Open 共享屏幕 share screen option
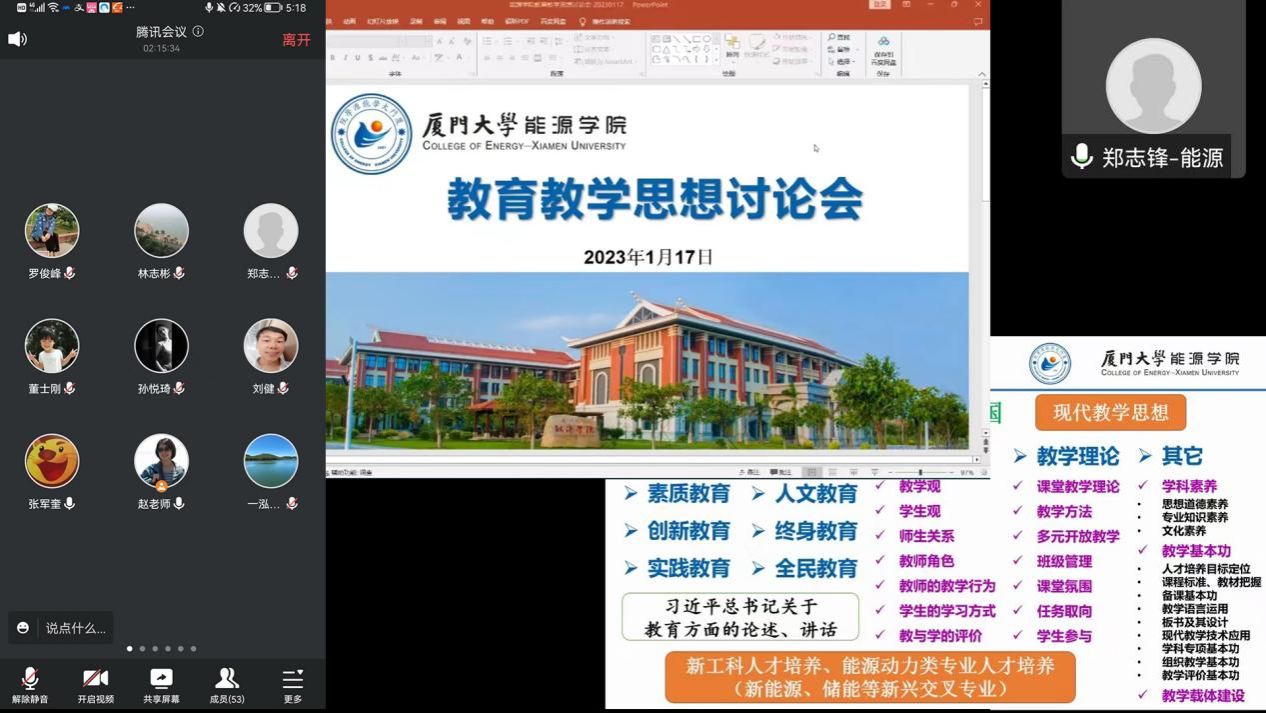 [161, 684]
